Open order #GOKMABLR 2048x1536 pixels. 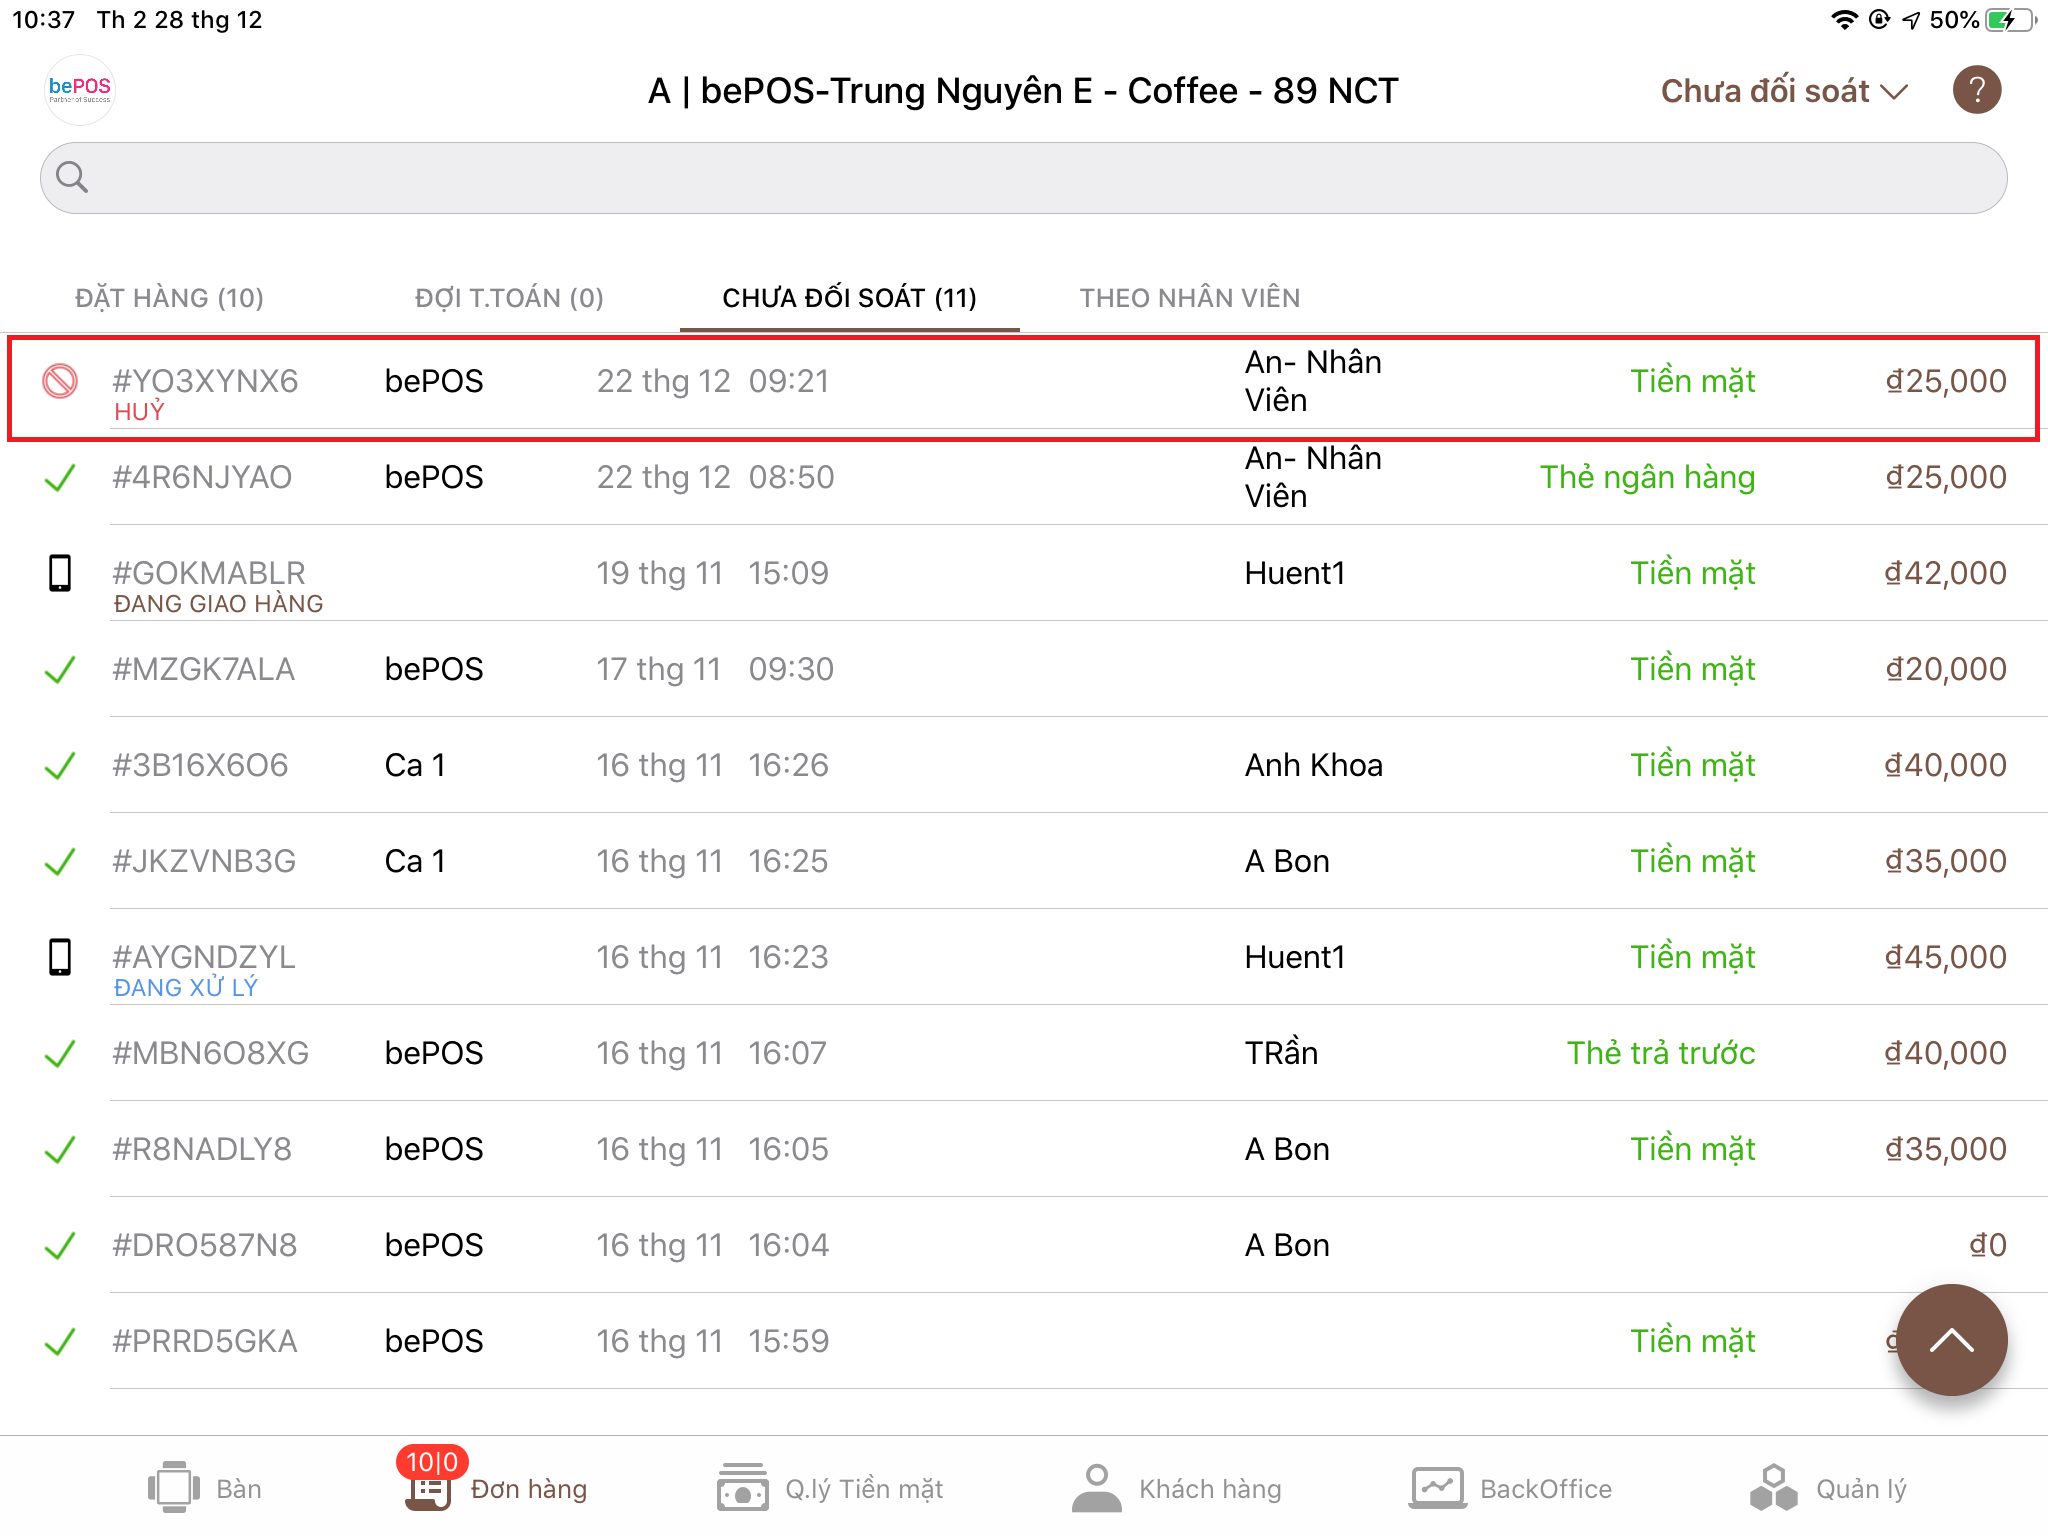[1023, 573]
